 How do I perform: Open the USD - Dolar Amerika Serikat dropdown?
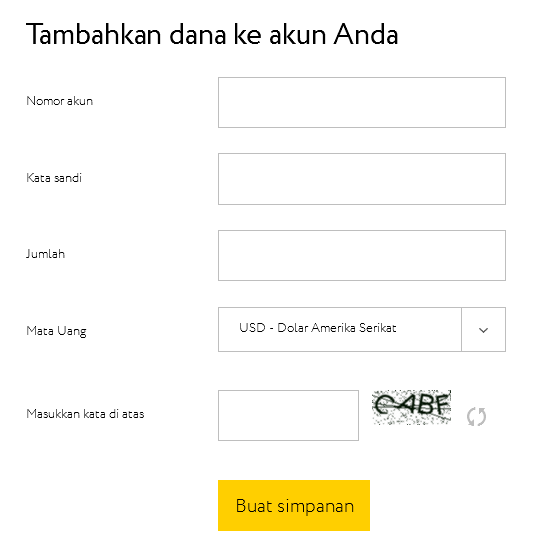[x=362, y=330]
